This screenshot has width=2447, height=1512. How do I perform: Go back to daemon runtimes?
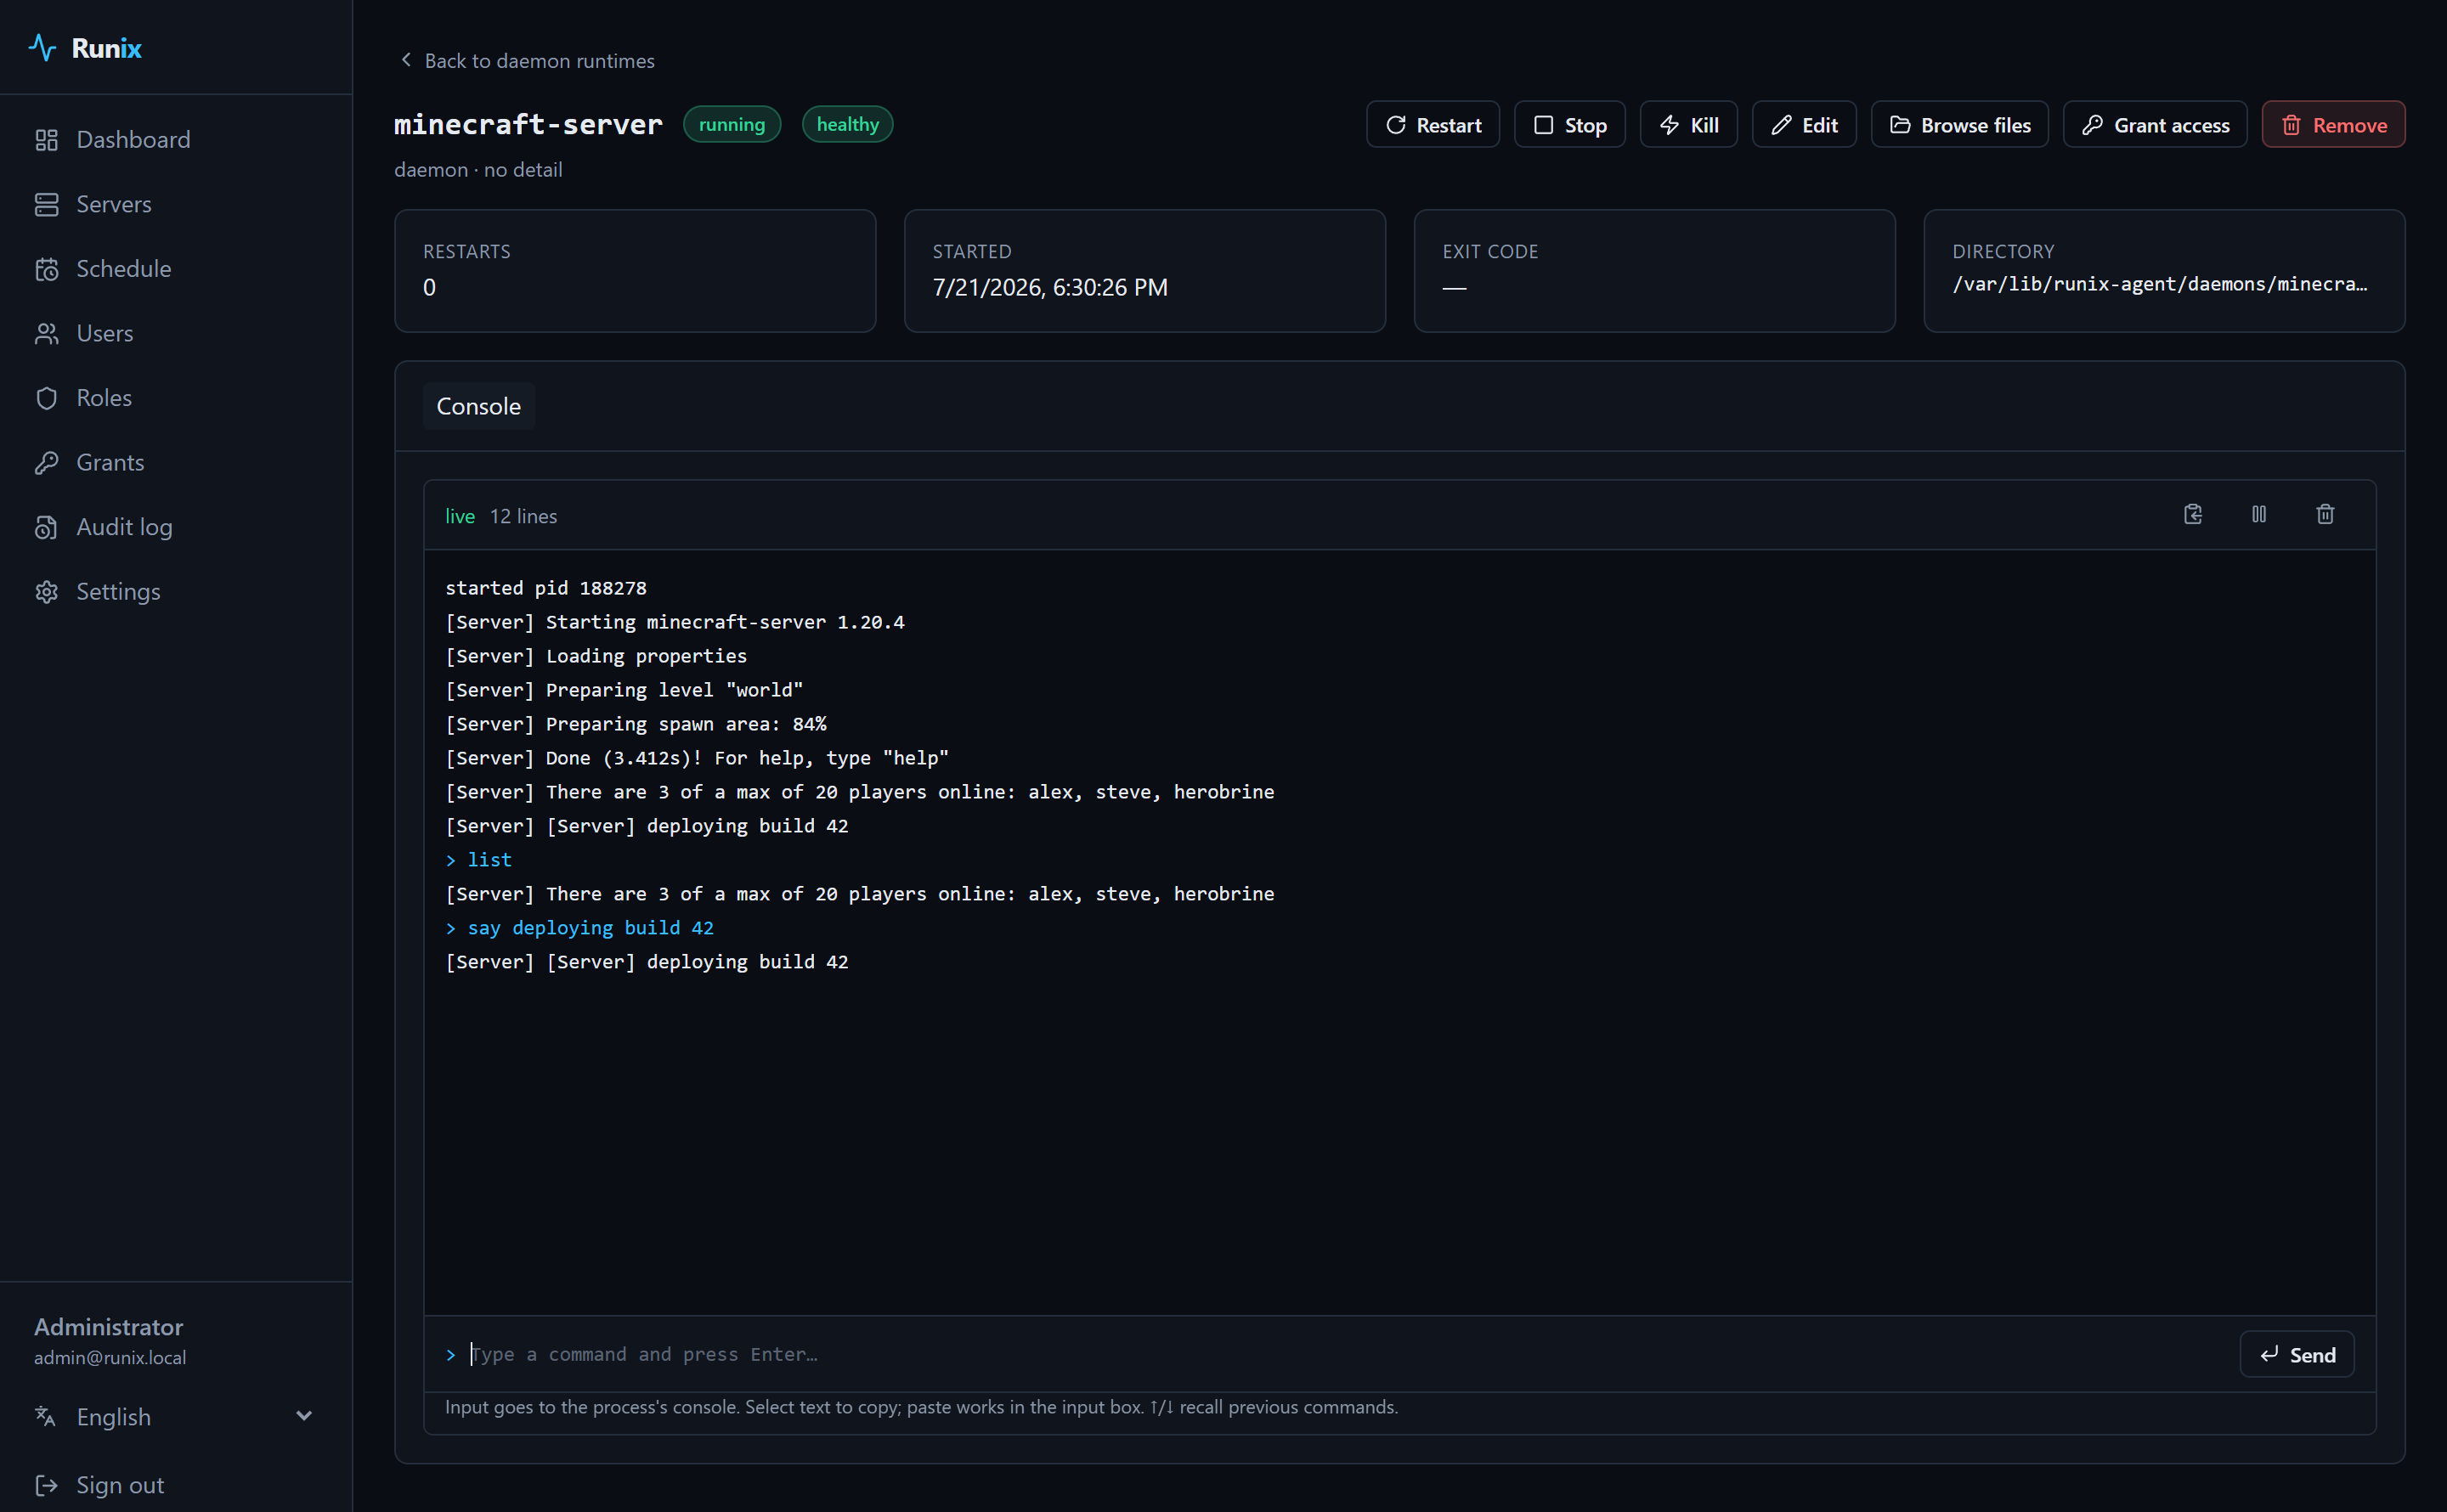[x=526, y=60]
